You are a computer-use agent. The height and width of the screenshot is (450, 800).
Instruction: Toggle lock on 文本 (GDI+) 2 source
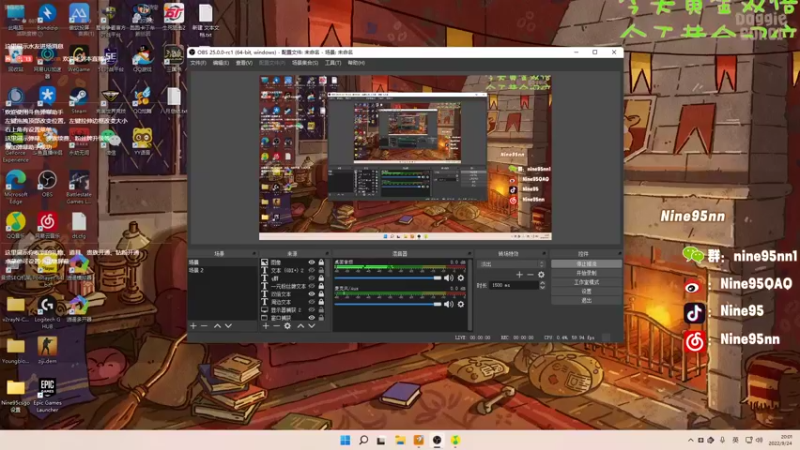click(x=321, y=270)
